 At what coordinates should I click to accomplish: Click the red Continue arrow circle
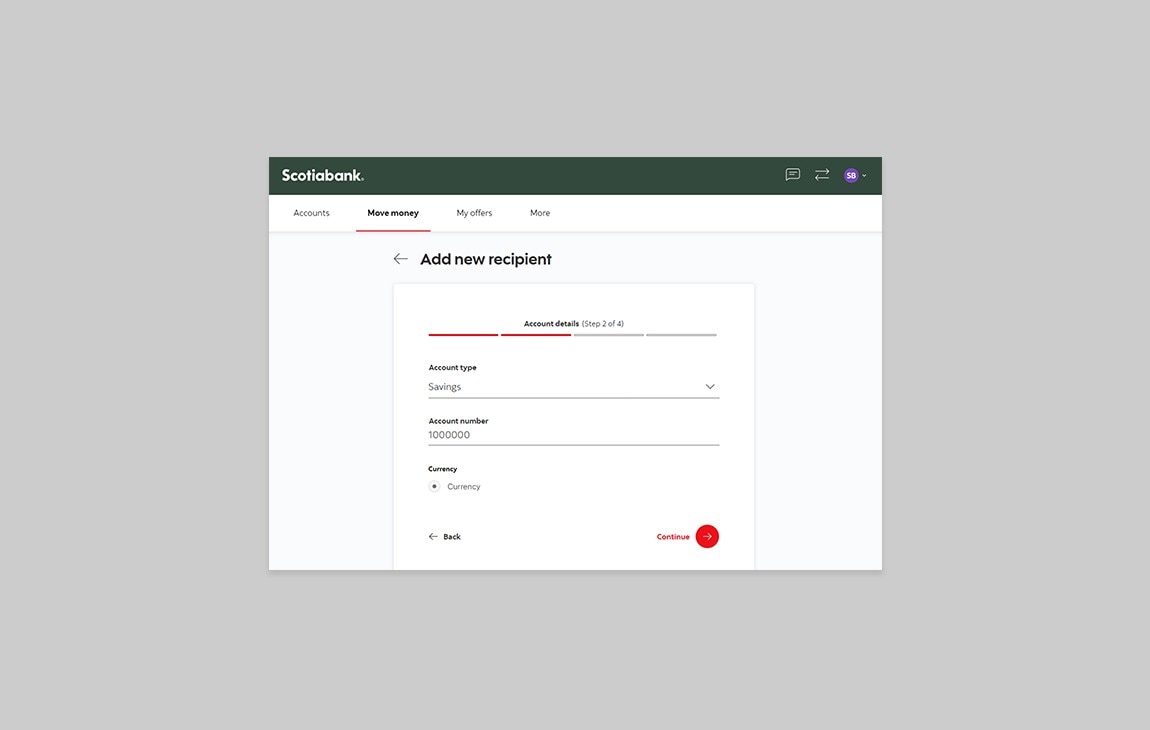(x=707, y=536)
